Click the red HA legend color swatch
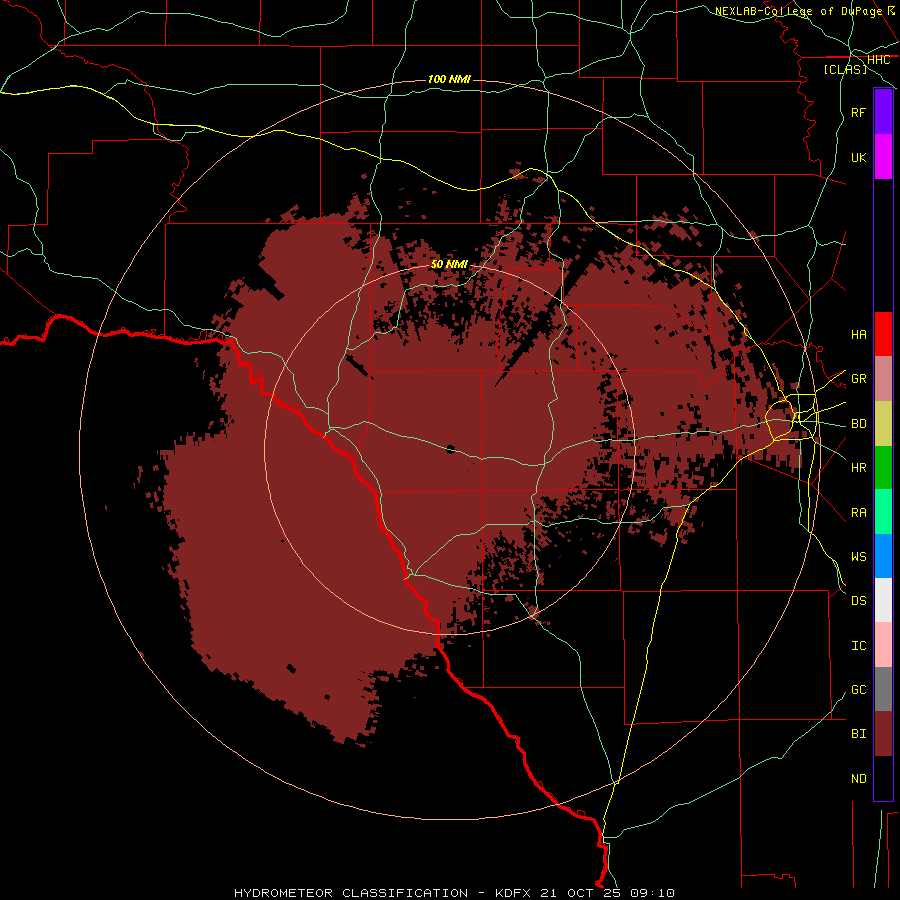This screenshot has height=900, width=900. pyautogui.click(x=883, y=334)
